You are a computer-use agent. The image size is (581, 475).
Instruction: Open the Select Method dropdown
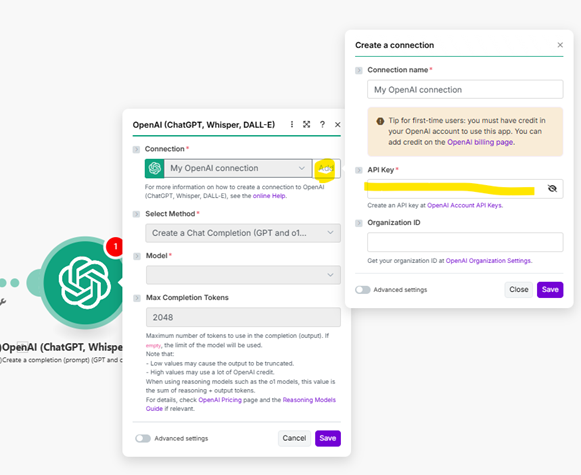coord(243,233)
